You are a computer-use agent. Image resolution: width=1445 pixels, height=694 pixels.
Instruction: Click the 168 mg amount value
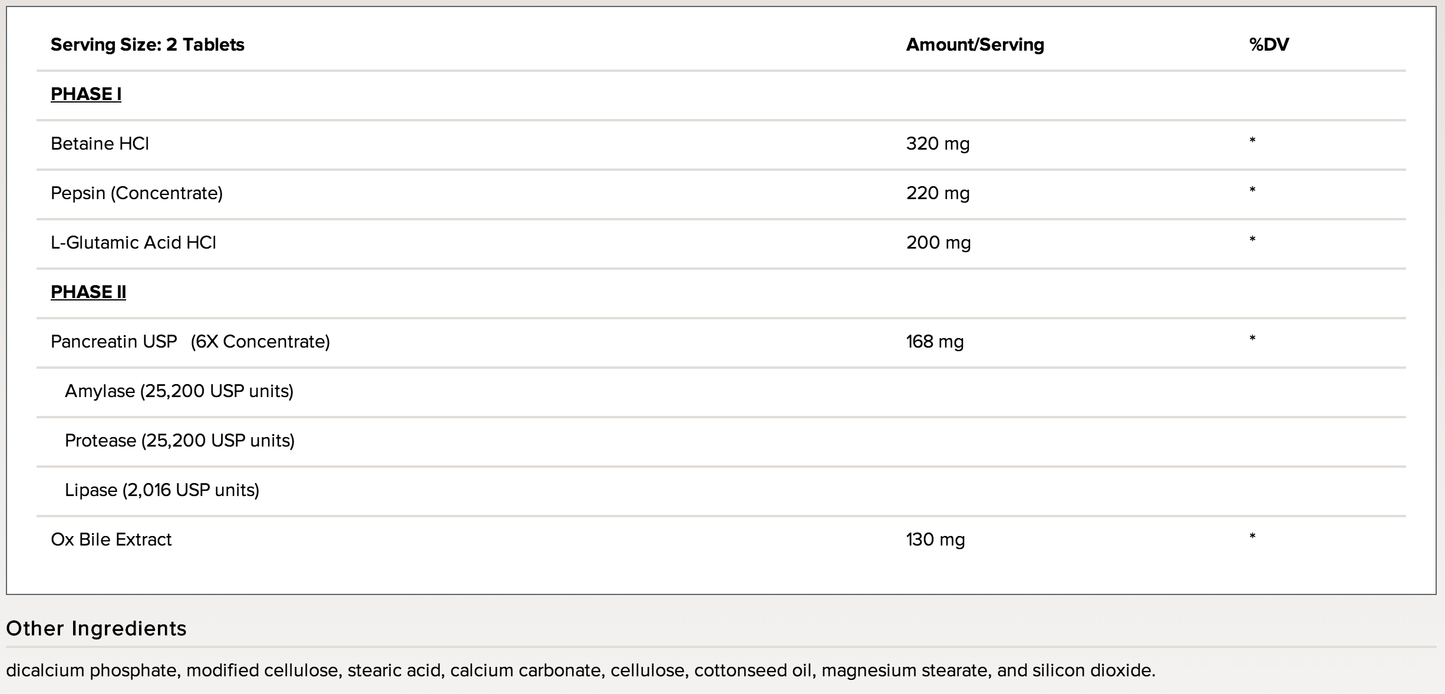pyautogui.click(x=934, y=342)
